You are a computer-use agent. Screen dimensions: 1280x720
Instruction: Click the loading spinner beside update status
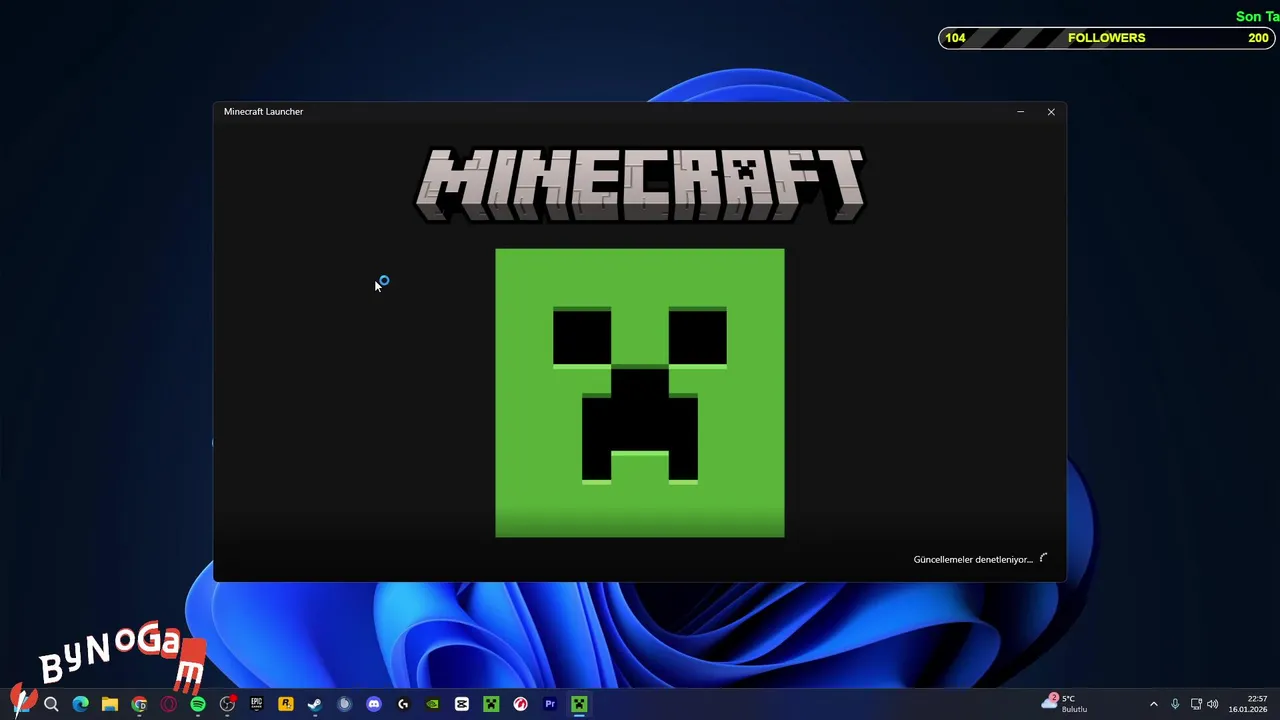coord(1043,558)
